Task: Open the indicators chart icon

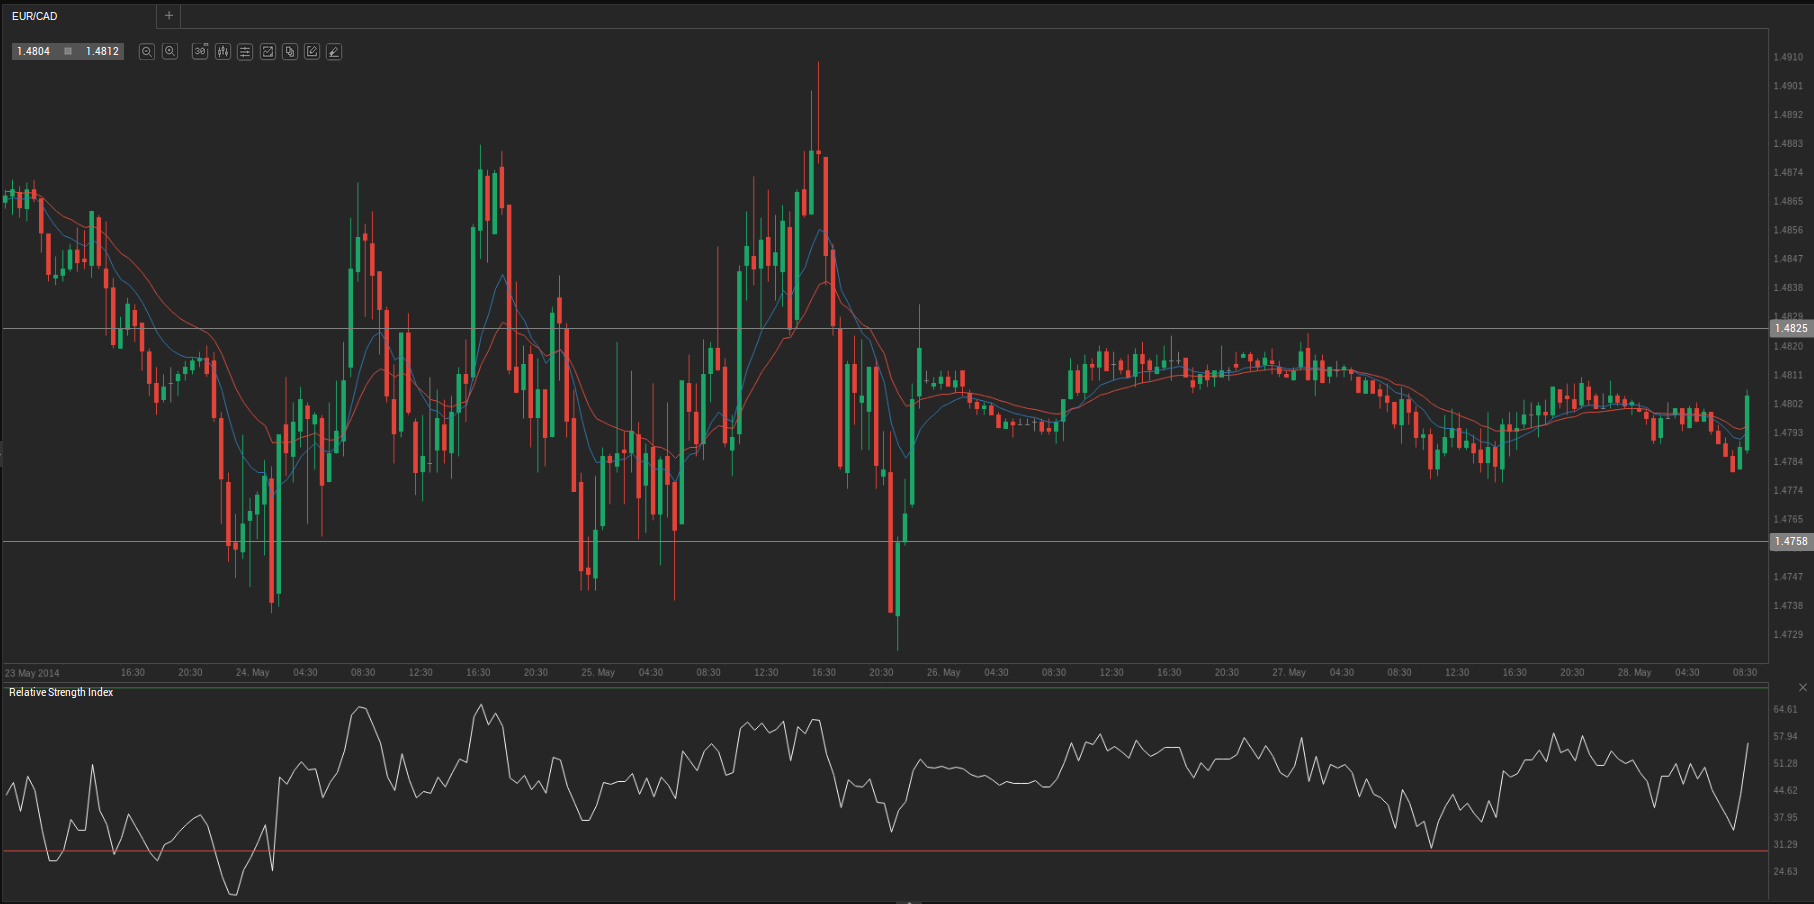Action: click(x=268, y=51)
